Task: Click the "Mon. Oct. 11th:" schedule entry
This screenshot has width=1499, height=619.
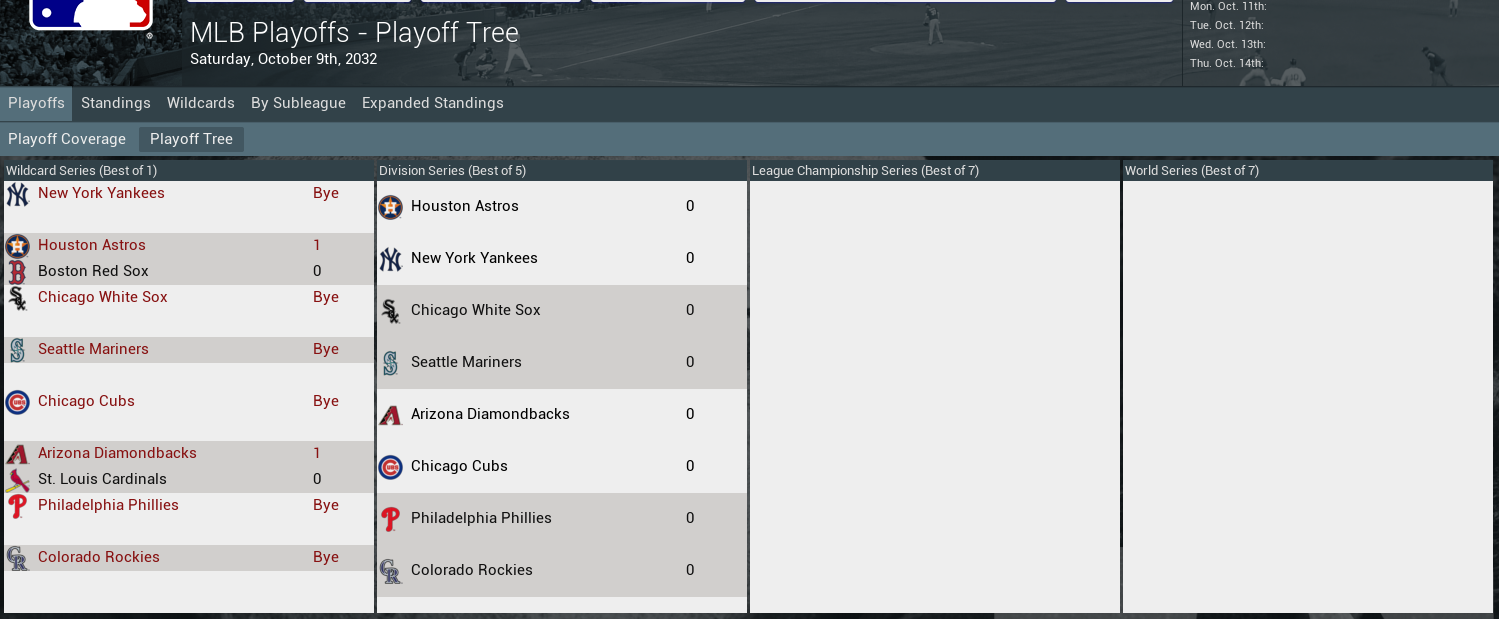Action: (1228, 6)
